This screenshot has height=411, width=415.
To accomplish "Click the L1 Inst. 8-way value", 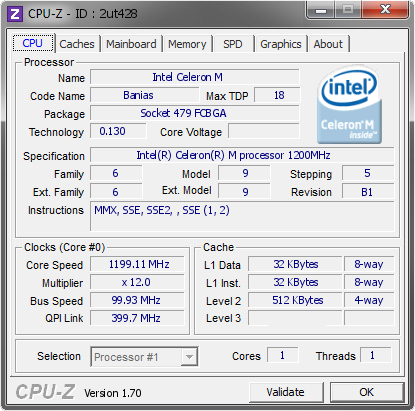I will point(369,282).
